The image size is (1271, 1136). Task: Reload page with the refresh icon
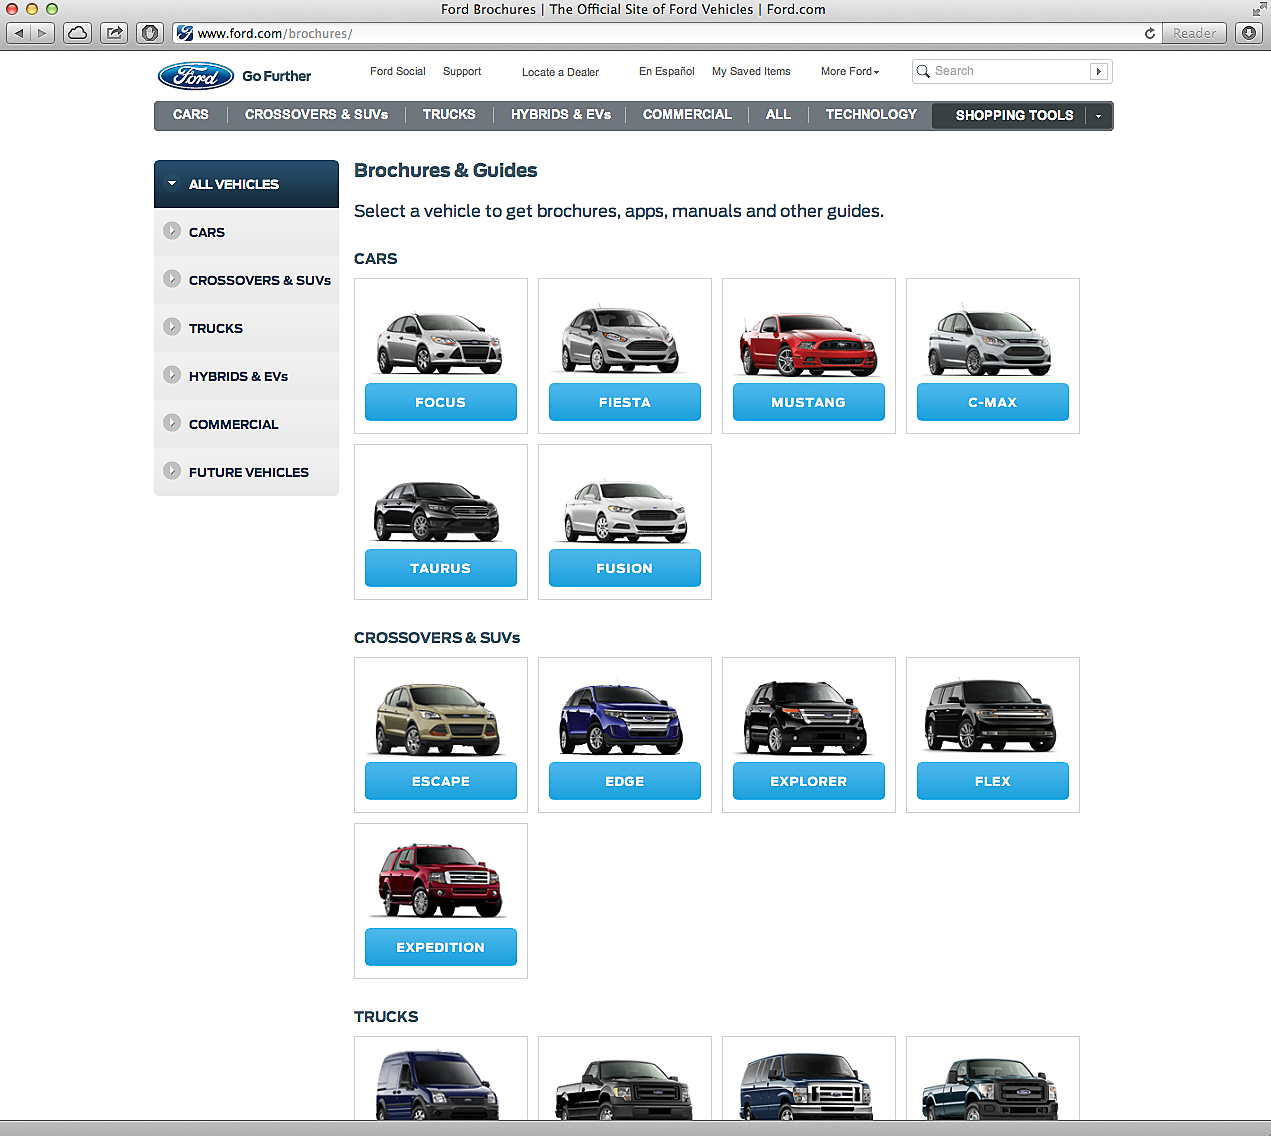tap(1150, 33)
